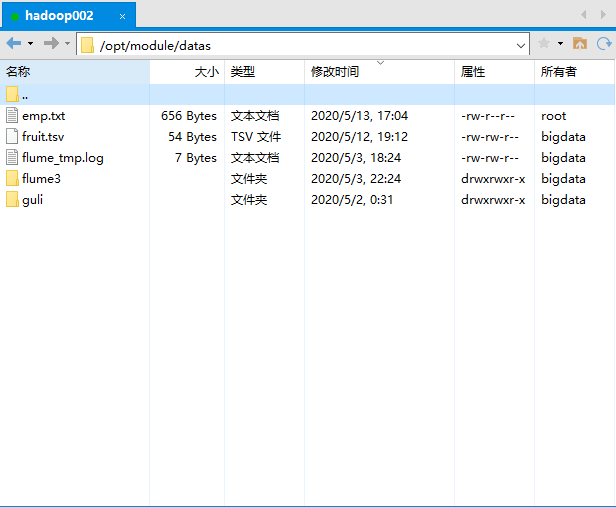Click the 'TSV 文件' type cell
The image size is (616, 507).
click(x=256, y=137)
